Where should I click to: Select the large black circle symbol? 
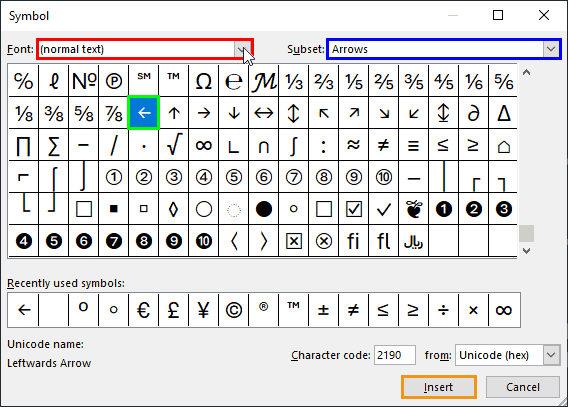264,209
